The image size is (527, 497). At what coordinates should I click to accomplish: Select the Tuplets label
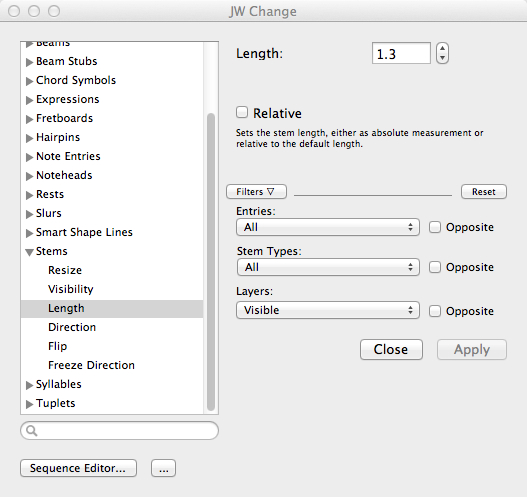pyautogui.click(x=55, y=403)
